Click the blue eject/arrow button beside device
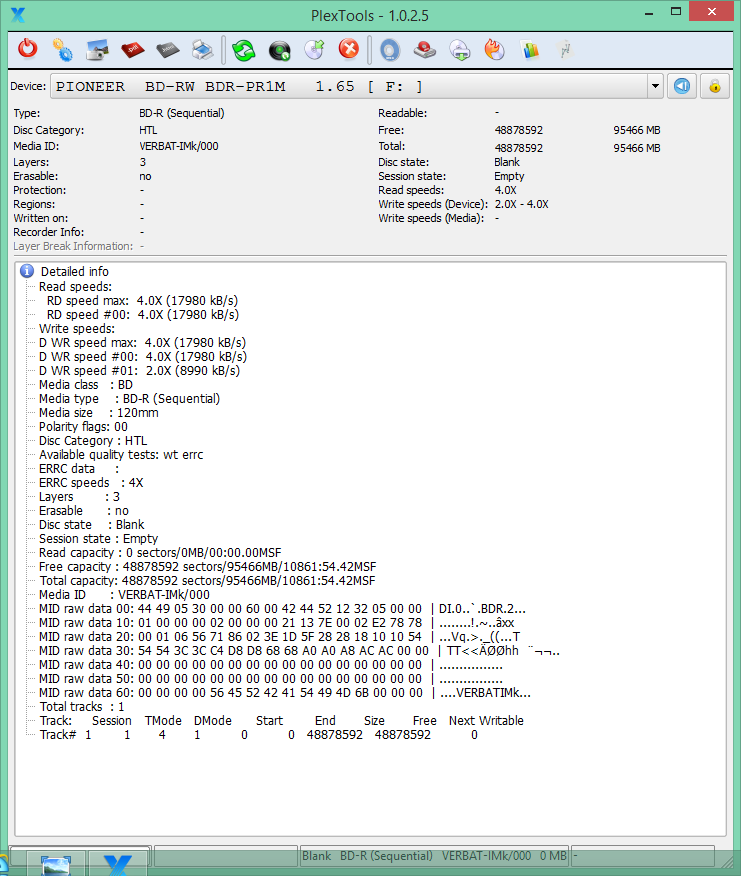741x876 pixels. point(682,86)
